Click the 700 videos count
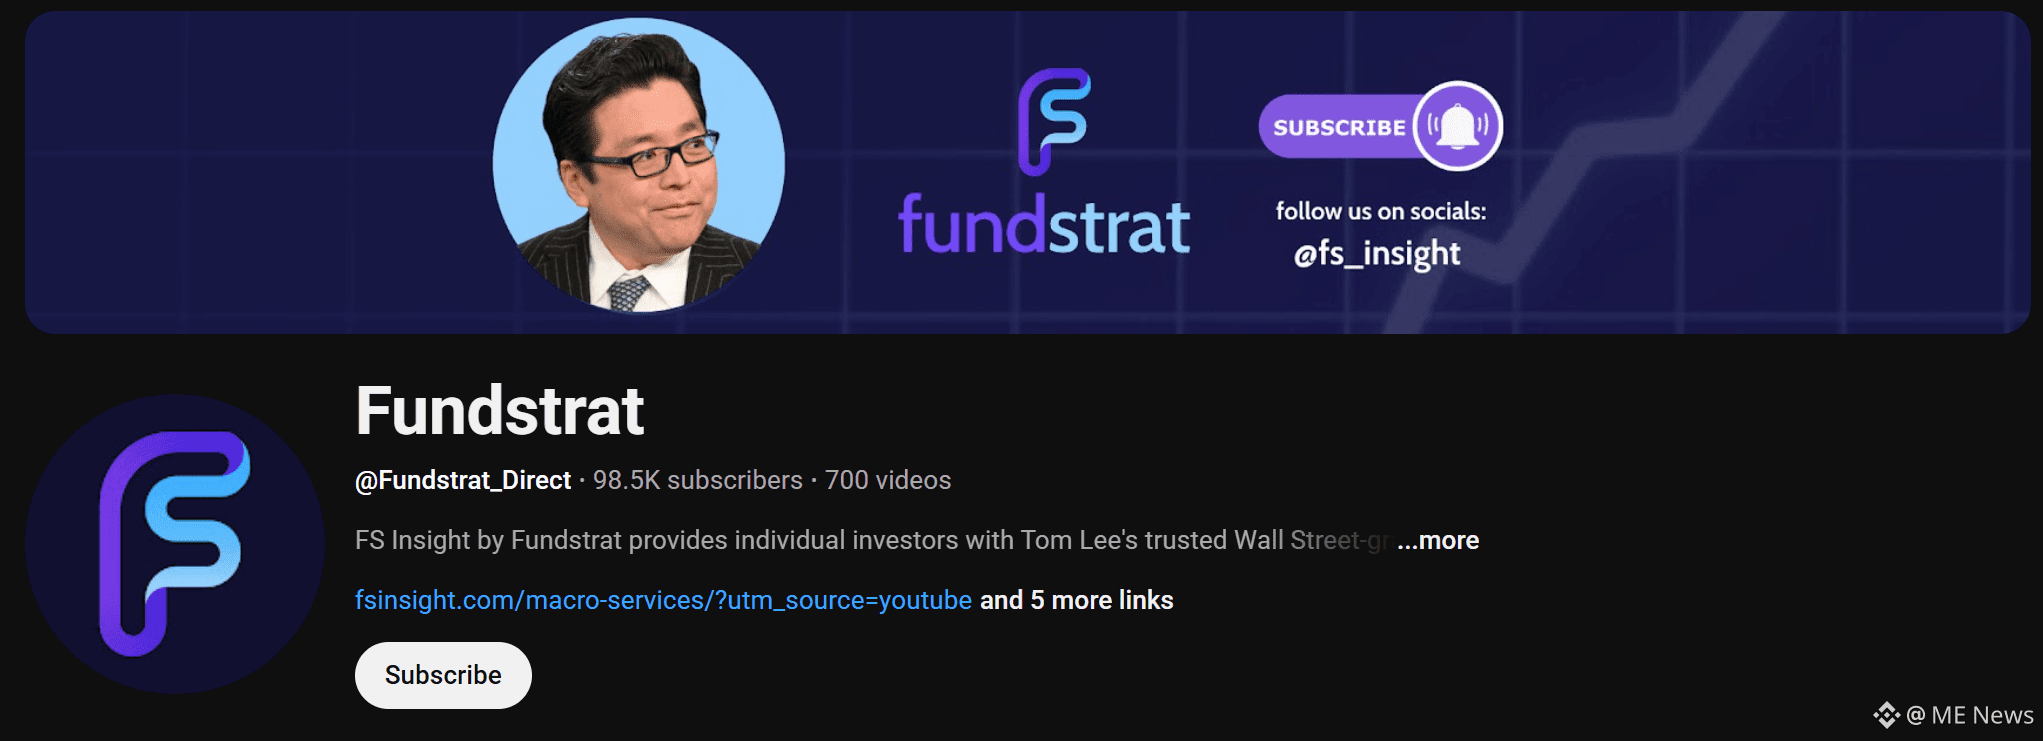The width and height of the screenshot is (2043, 741). coord(888,480)
